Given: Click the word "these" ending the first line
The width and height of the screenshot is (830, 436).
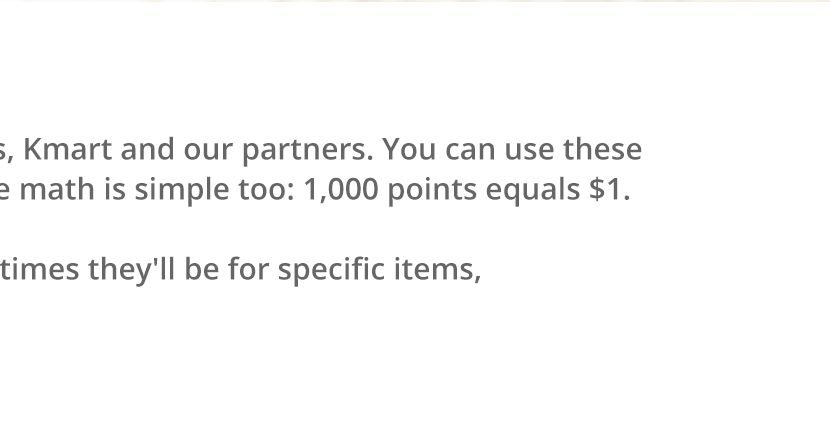Looking at the screenshot, I should [x=603, y=150].
